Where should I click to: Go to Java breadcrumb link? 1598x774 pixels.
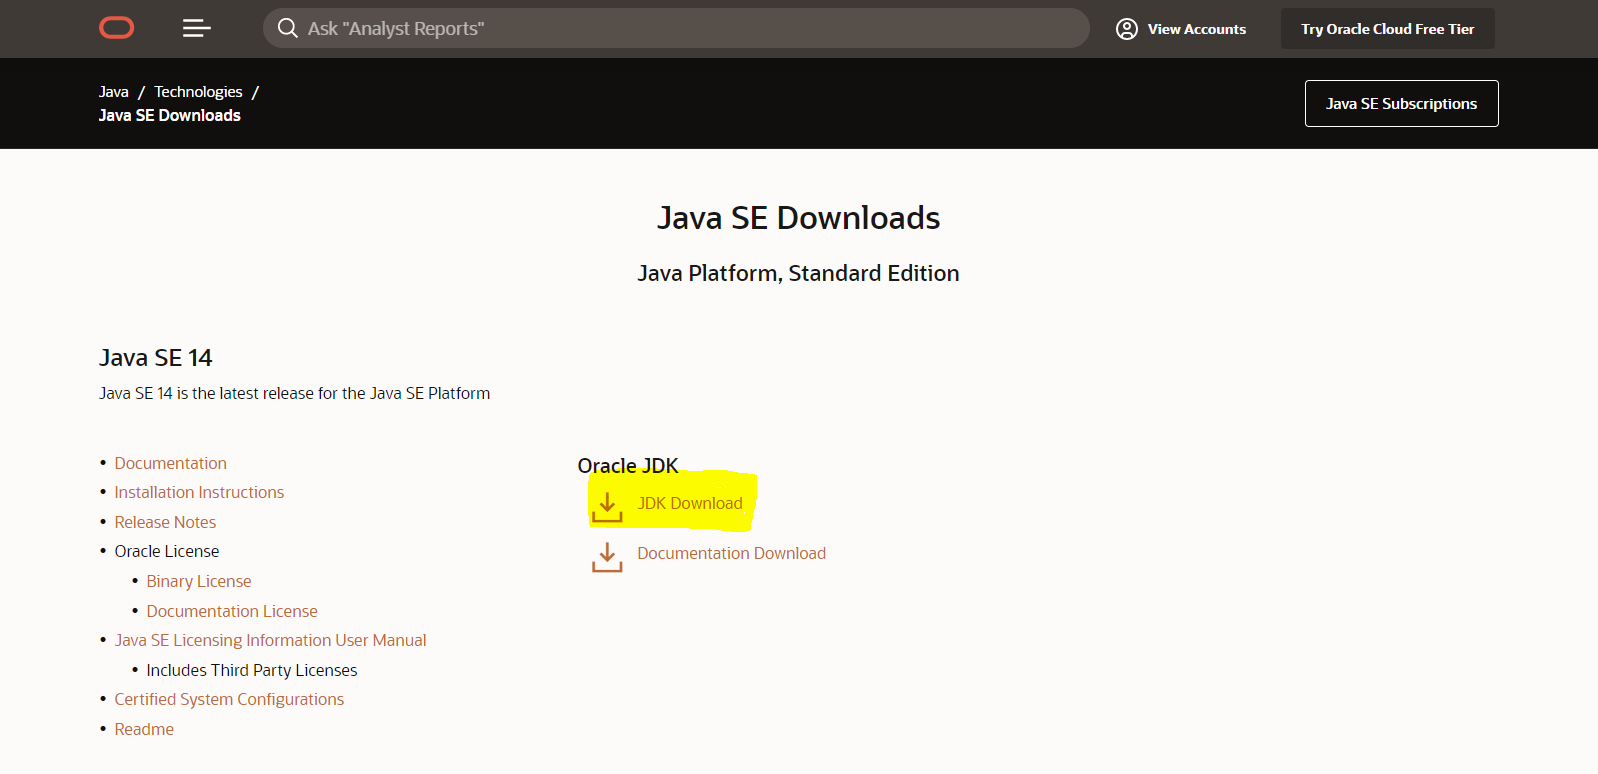coord(114,92)
